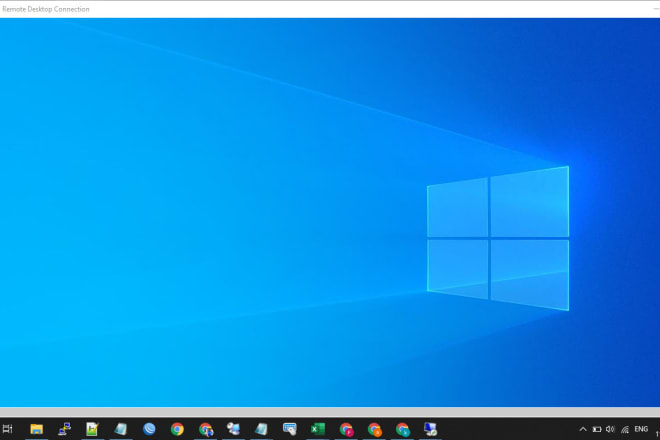Click the keys-and-monitor taskbar icon beside Chrome

[x=233, y=429]
